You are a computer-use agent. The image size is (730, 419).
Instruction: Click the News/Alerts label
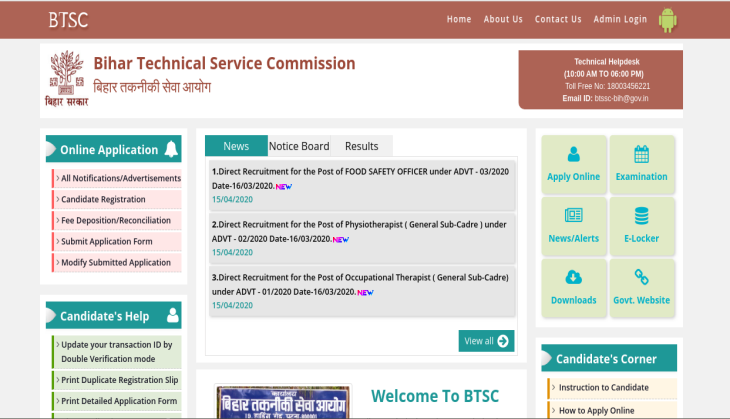(574, 238)
